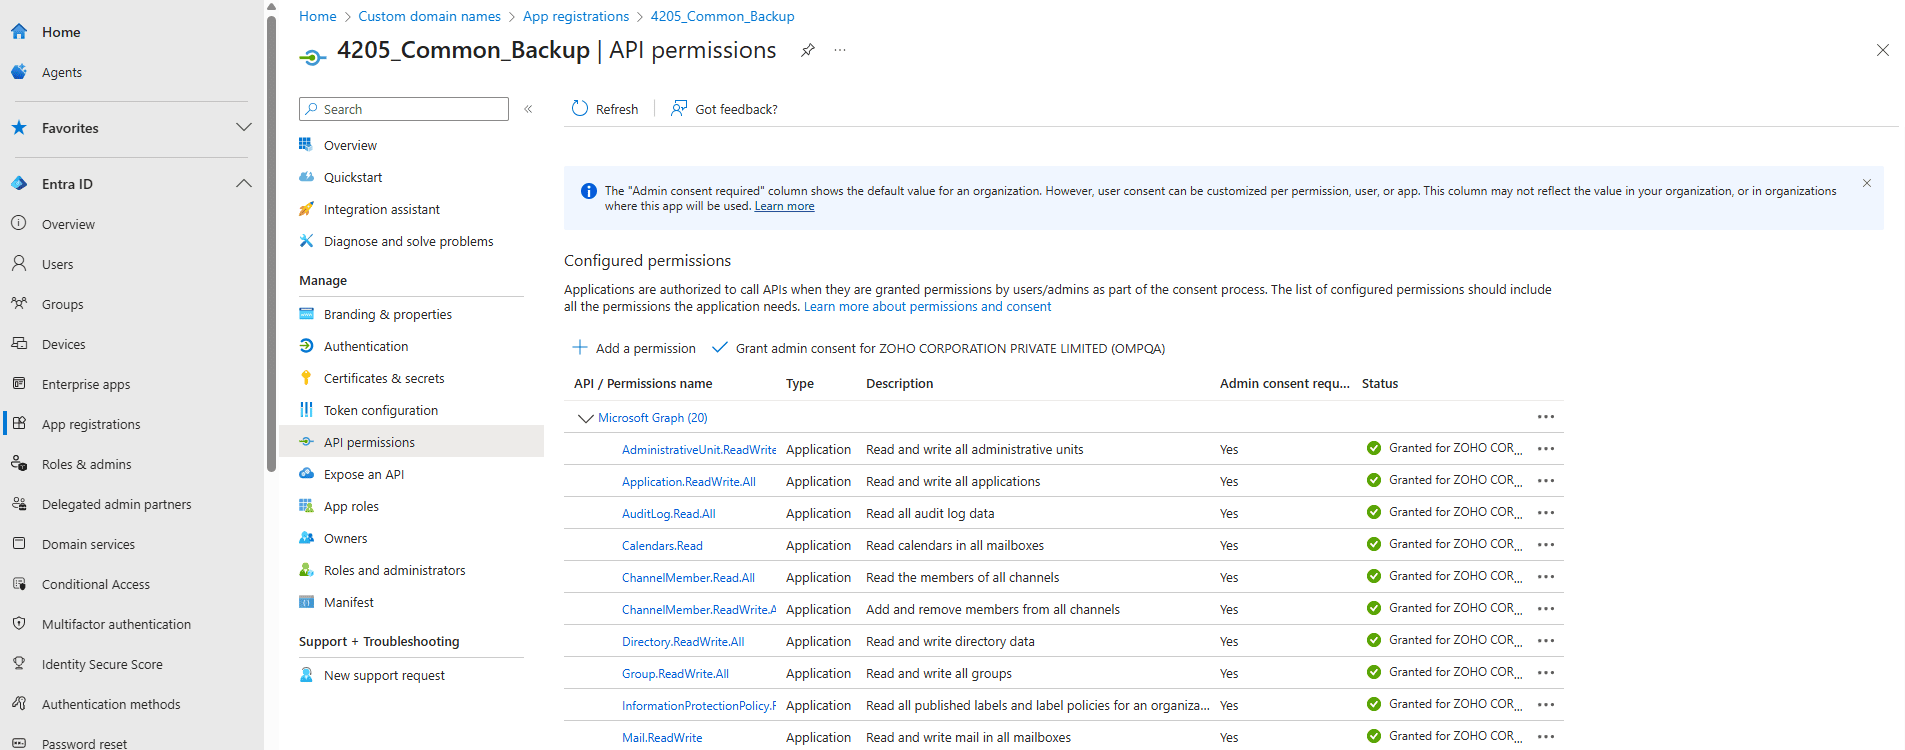
Task: Click the App registrations grid icon
Action: pyautogui.click(x=19, y=424)
